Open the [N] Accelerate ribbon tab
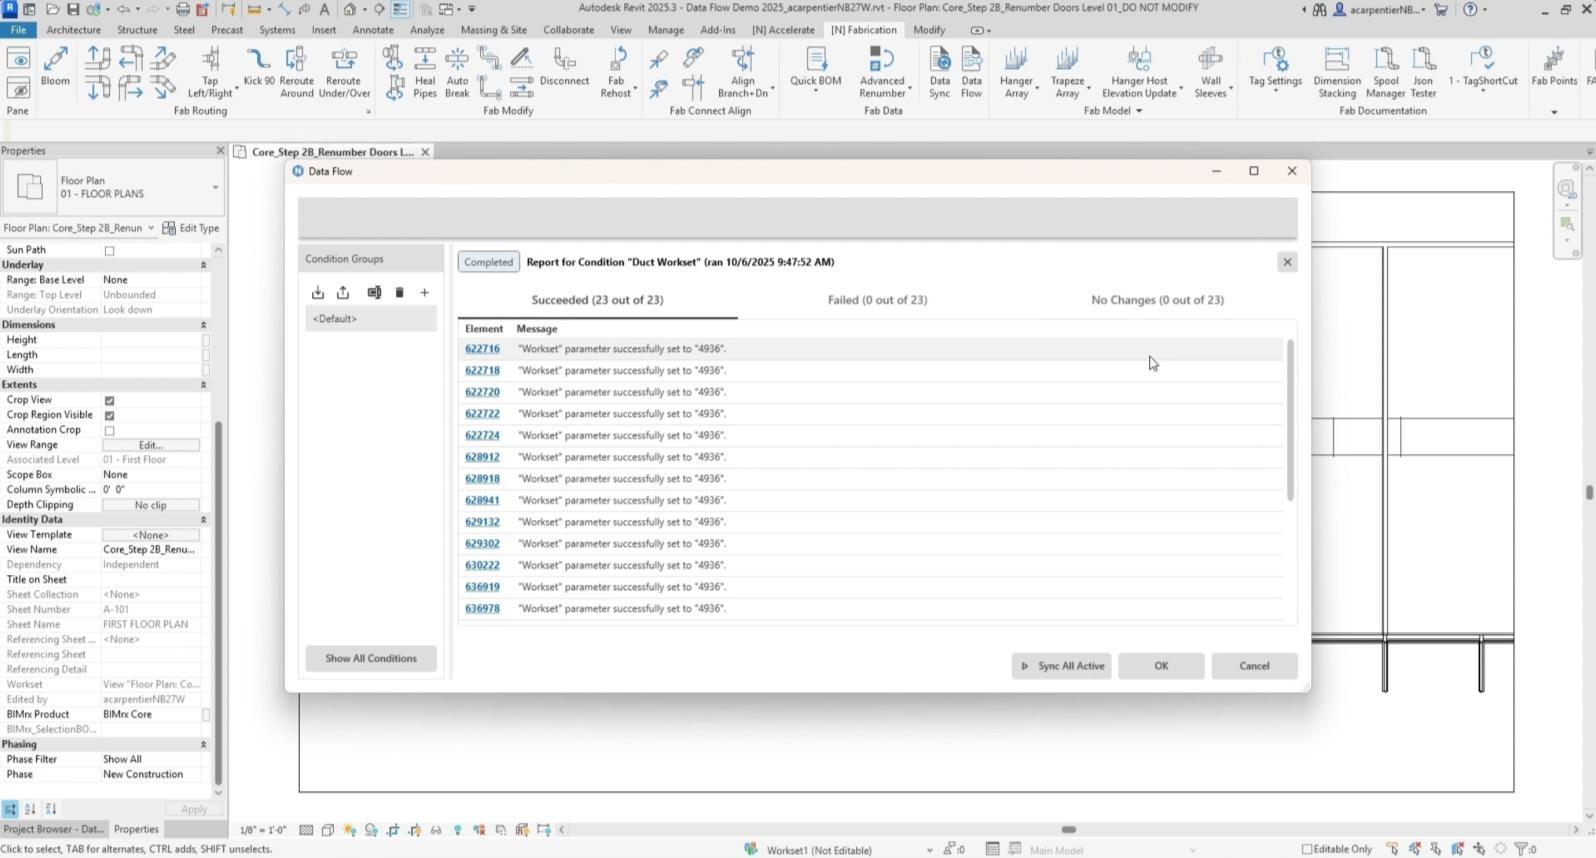Screen dimensions: 1596x858 click(783, 30)
